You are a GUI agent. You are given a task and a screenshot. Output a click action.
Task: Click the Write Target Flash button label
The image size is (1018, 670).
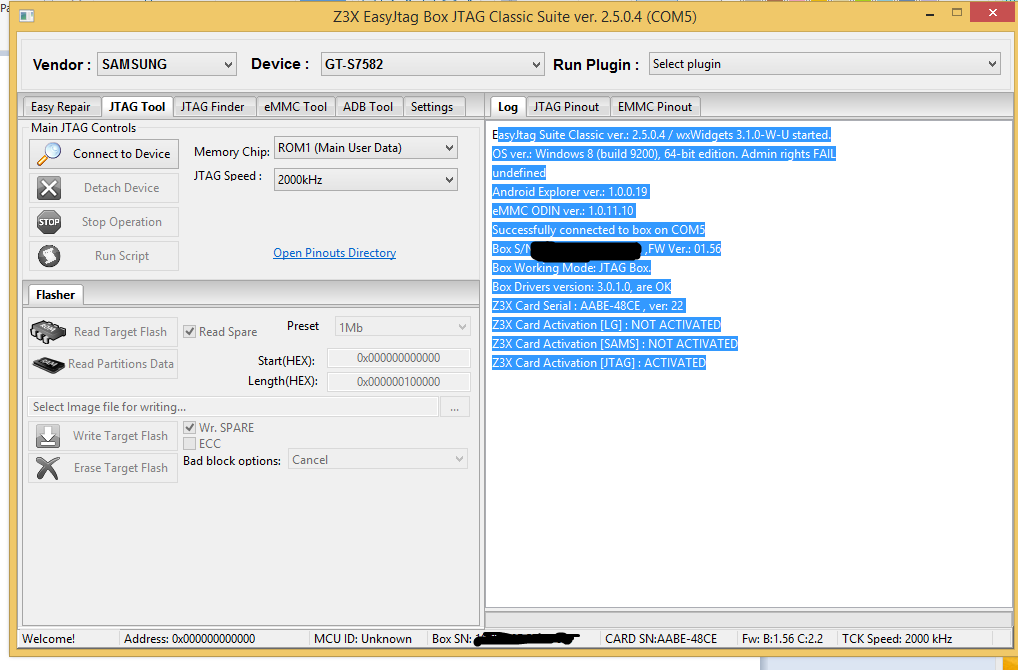pyautogui.click(x=120, y=436)
